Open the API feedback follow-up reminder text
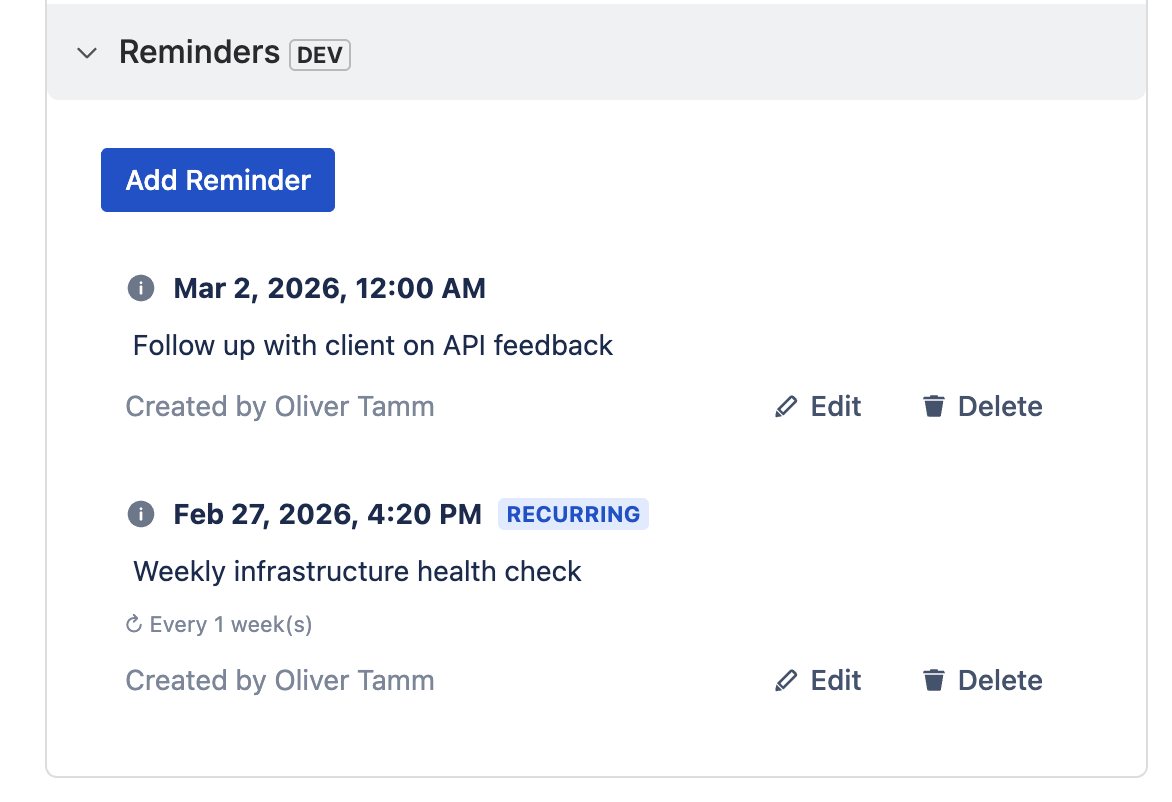The image size is (1172, 802). coord(373,346)
